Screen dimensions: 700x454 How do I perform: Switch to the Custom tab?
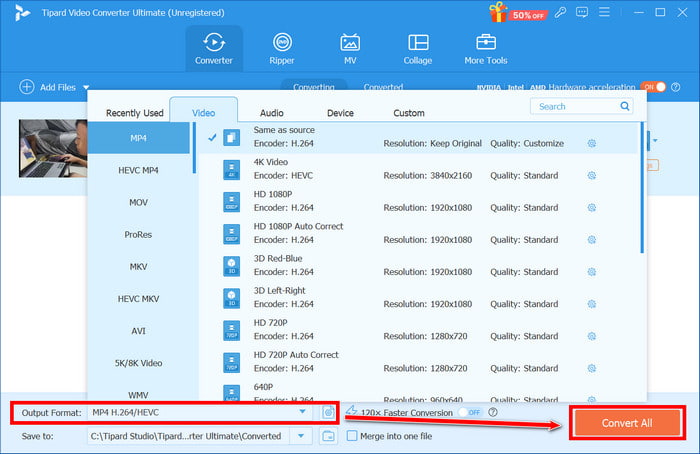(x=409, y=113)
